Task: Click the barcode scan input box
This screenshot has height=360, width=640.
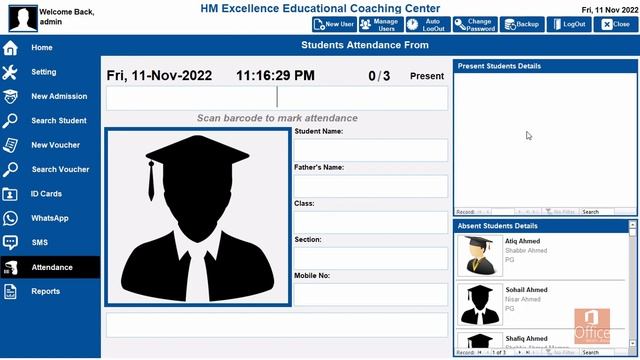Action: coord(277,98)
